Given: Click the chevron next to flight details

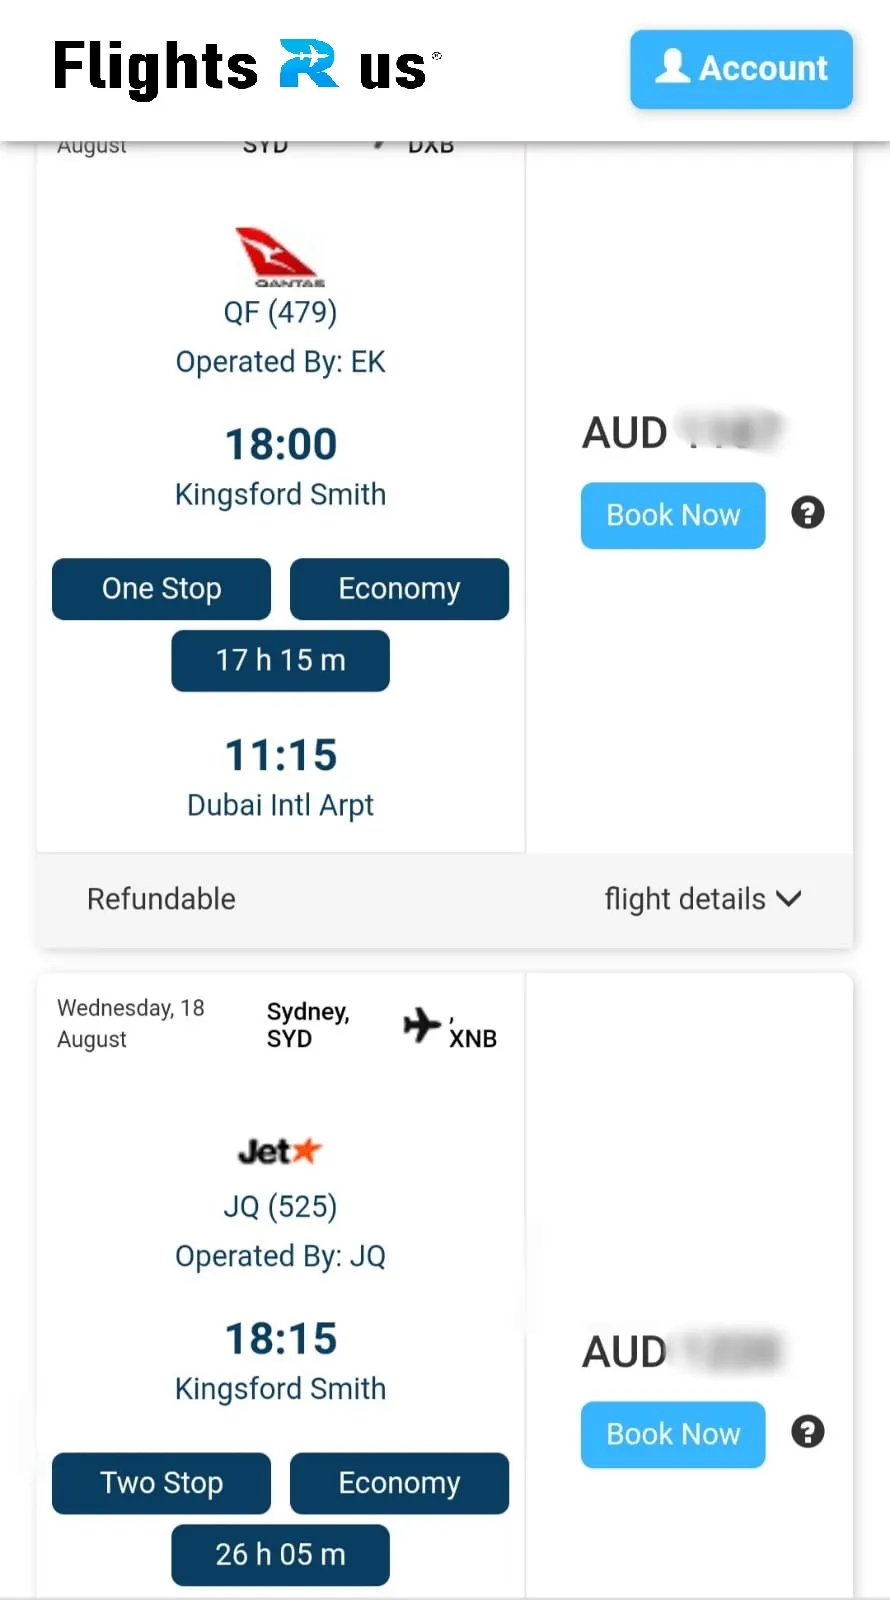Looking at the screenshot, I should click(x=789, y=899).
